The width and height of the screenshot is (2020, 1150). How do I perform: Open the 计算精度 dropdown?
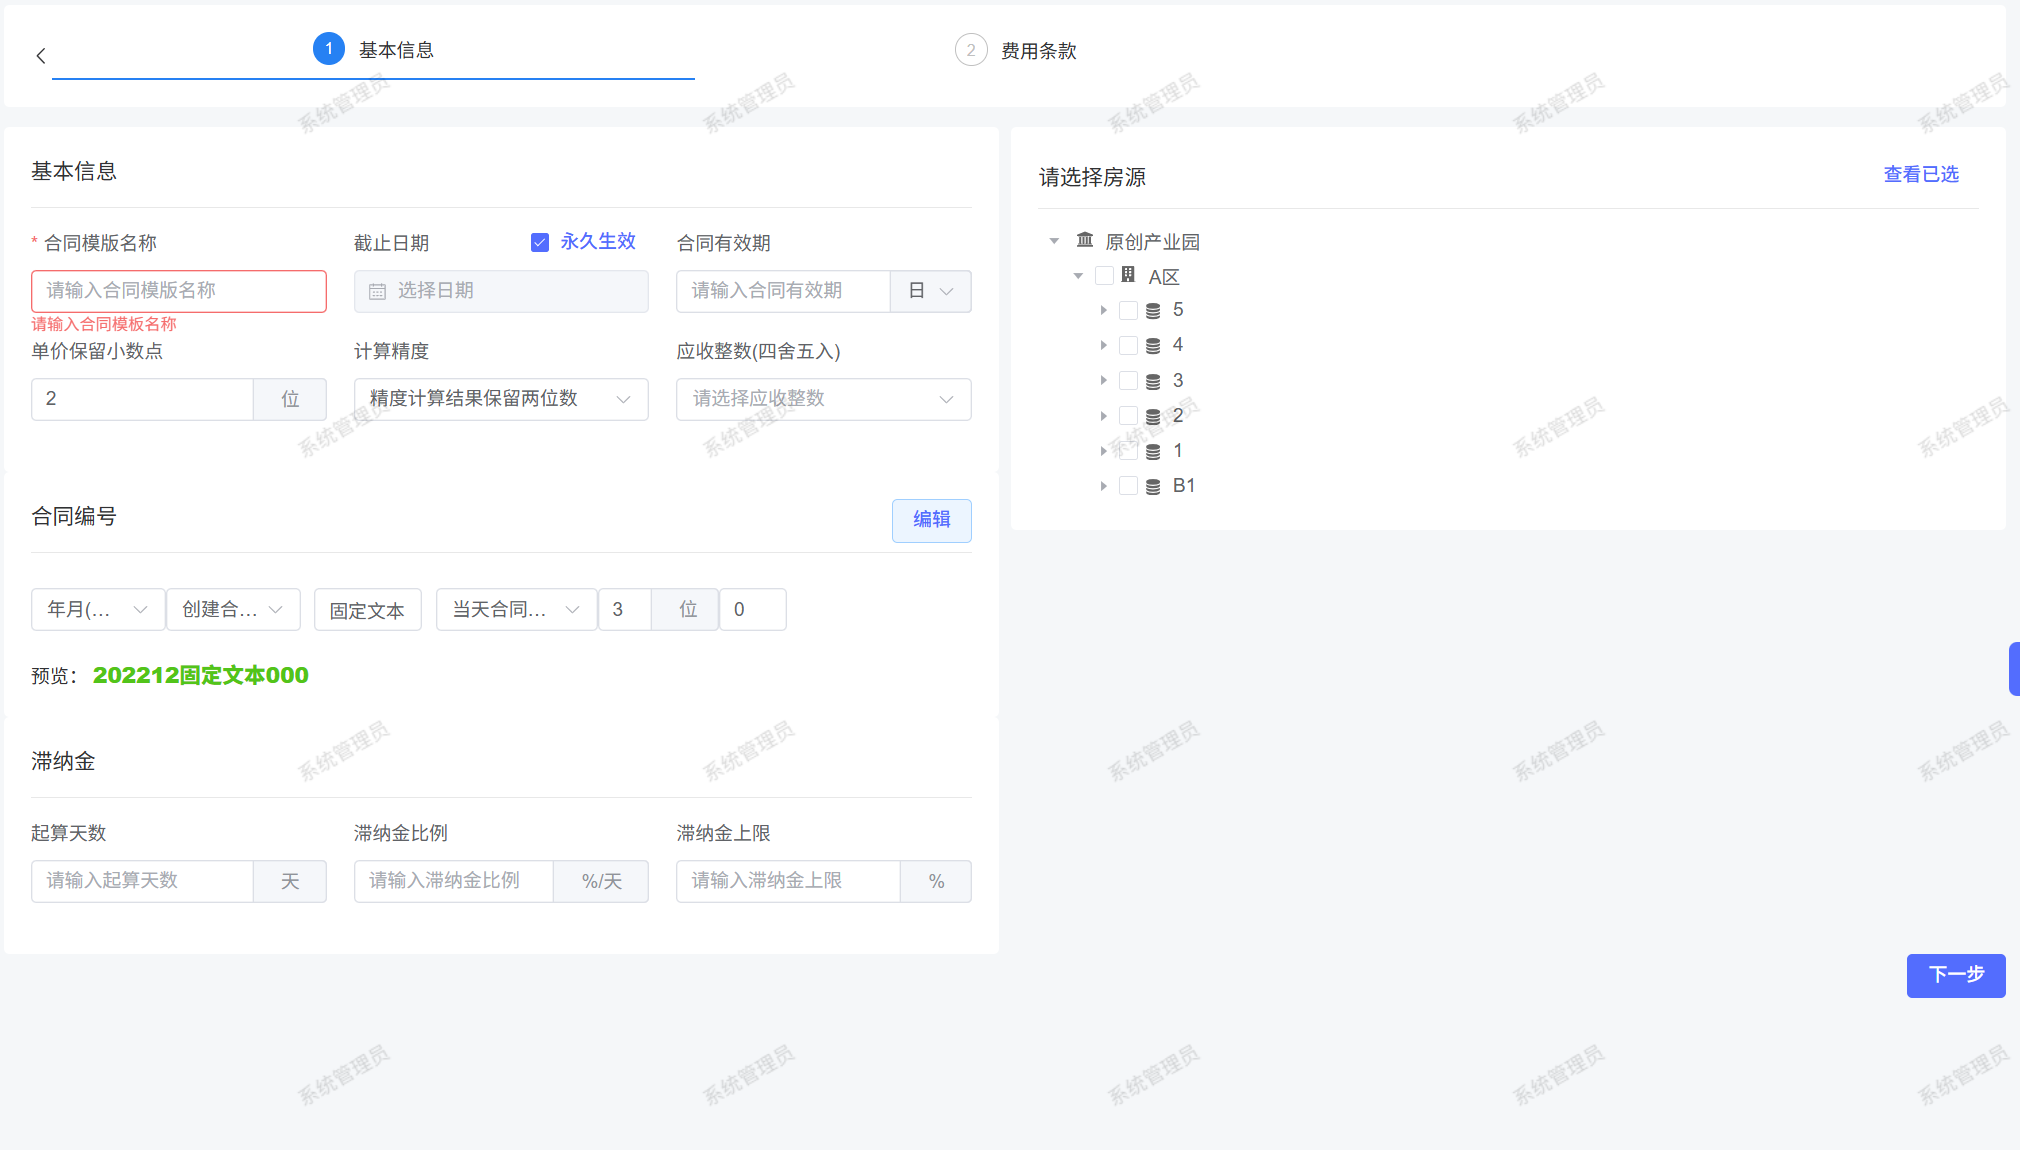(x=501, y=399)
